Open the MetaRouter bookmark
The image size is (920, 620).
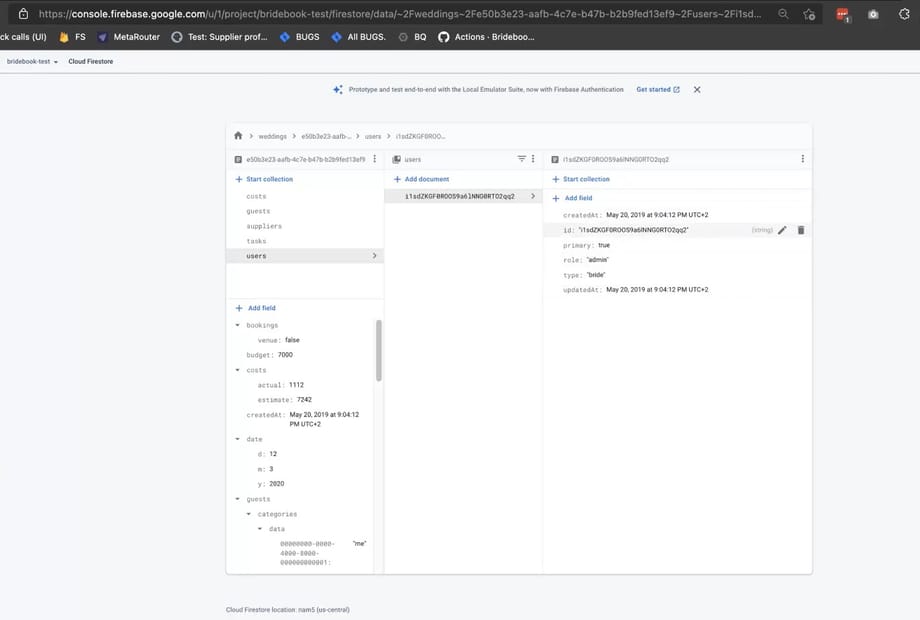tap(128, 37)
